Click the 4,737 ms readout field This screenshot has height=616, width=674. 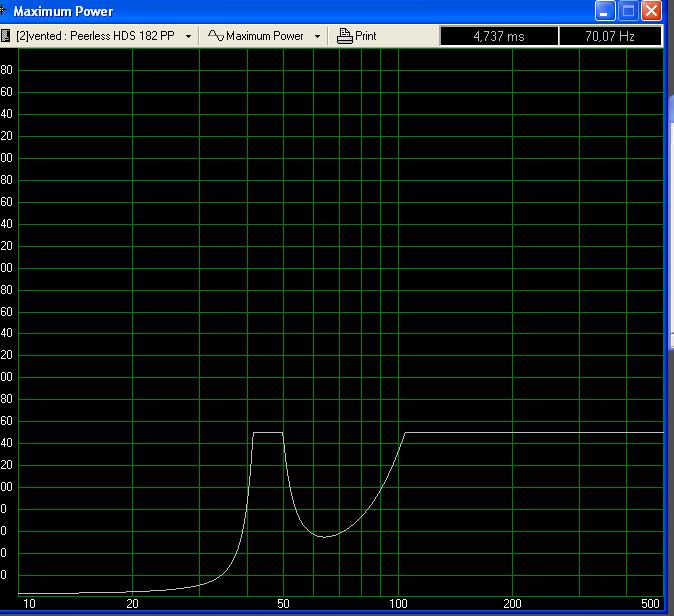[498, 36]
